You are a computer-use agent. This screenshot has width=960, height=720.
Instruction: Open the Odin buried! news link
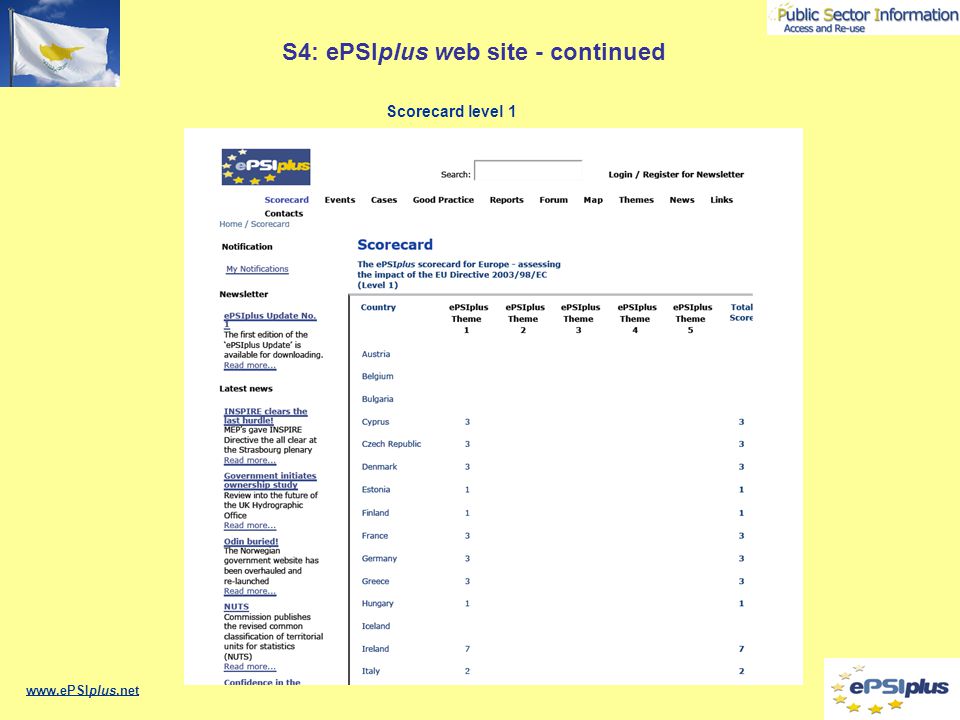(x=251, y=541)
